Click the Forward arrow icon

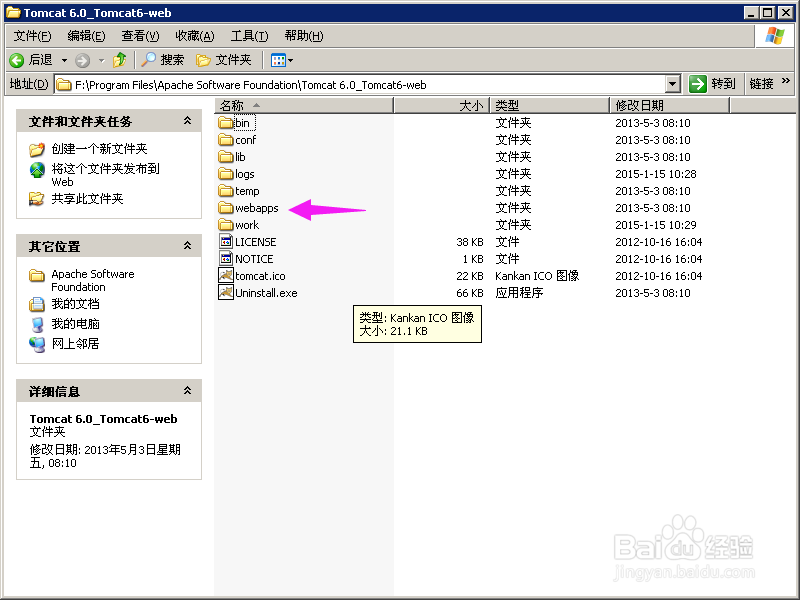[x=82, y=61]
